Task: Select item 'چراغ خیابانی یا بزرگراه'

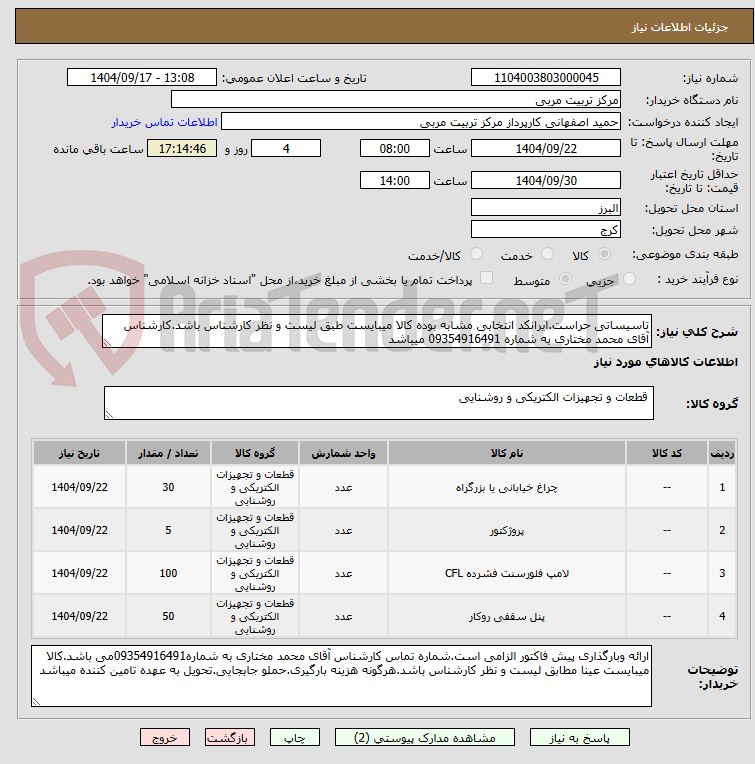Action: point(507,487)
